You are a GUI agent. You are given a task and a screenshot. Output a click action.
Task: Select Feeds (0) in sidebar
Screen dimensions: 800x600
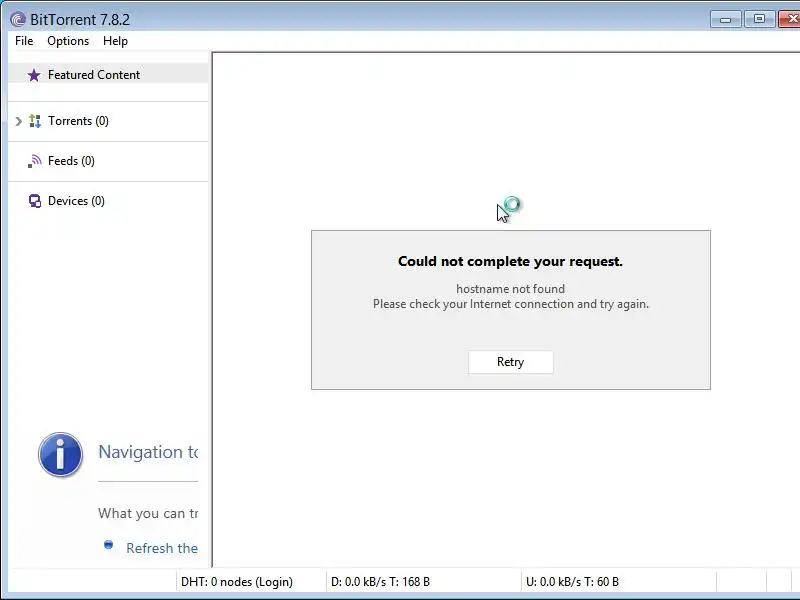pos(108,161)
